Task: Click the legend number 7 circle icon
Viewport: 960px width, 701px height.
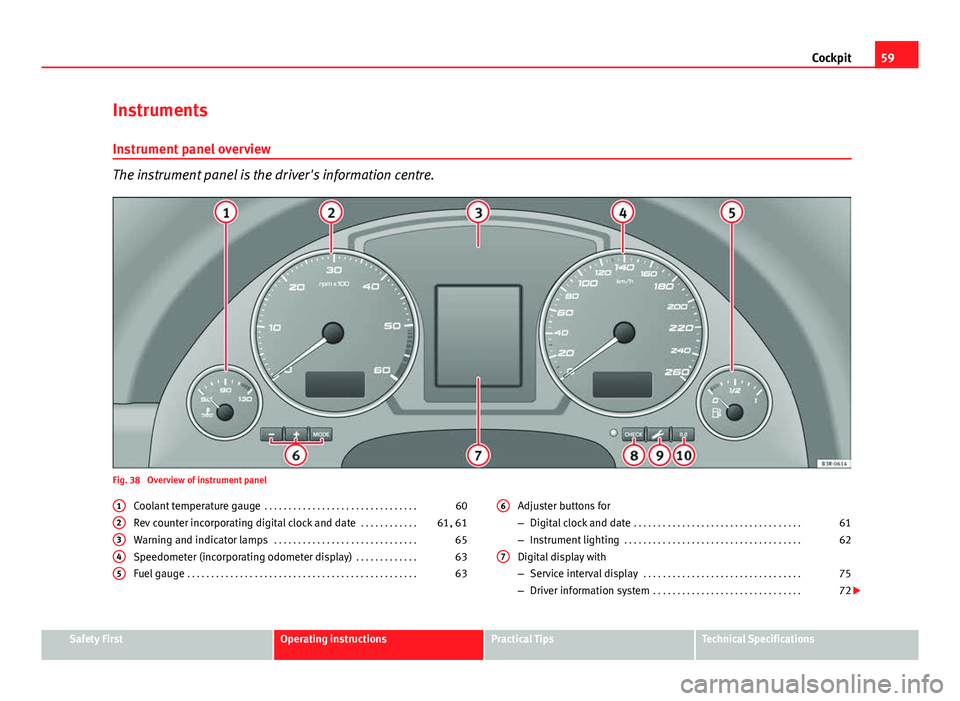Action: pyautogui.click(x=503, y=557)
